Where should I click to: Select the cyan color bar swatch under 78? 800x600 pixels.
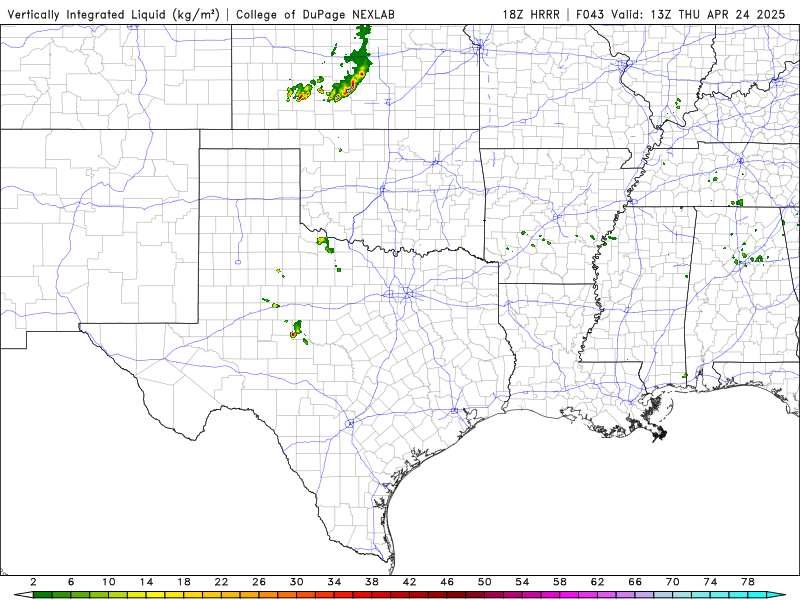(x=757, y=595)
